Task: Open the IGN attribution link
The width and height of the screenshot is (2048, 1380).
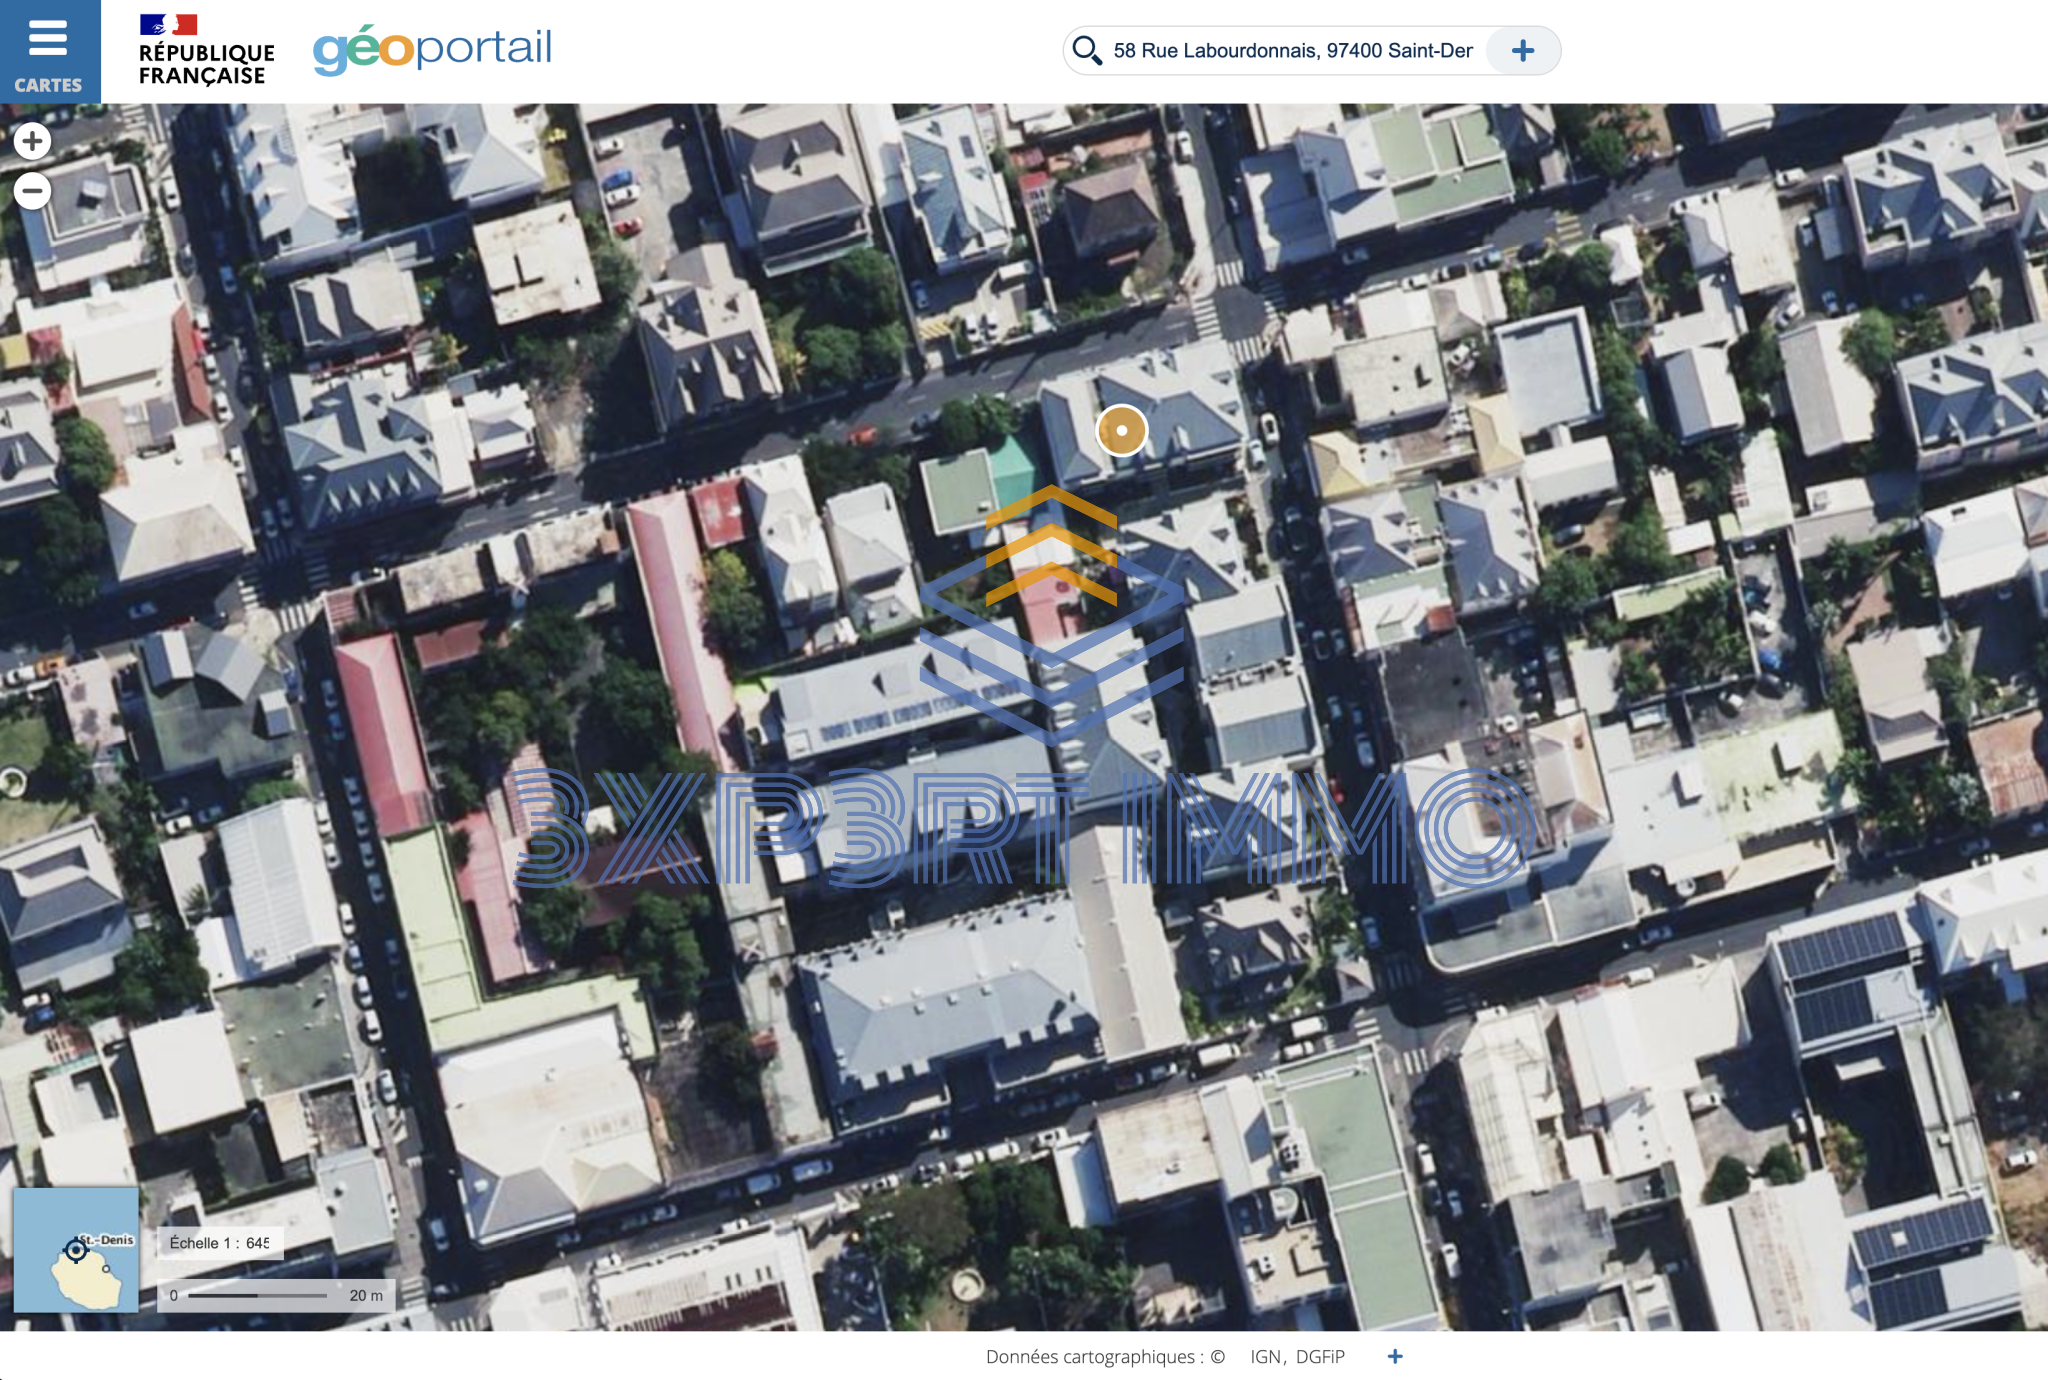Action: click(x=1265, y=1357)
